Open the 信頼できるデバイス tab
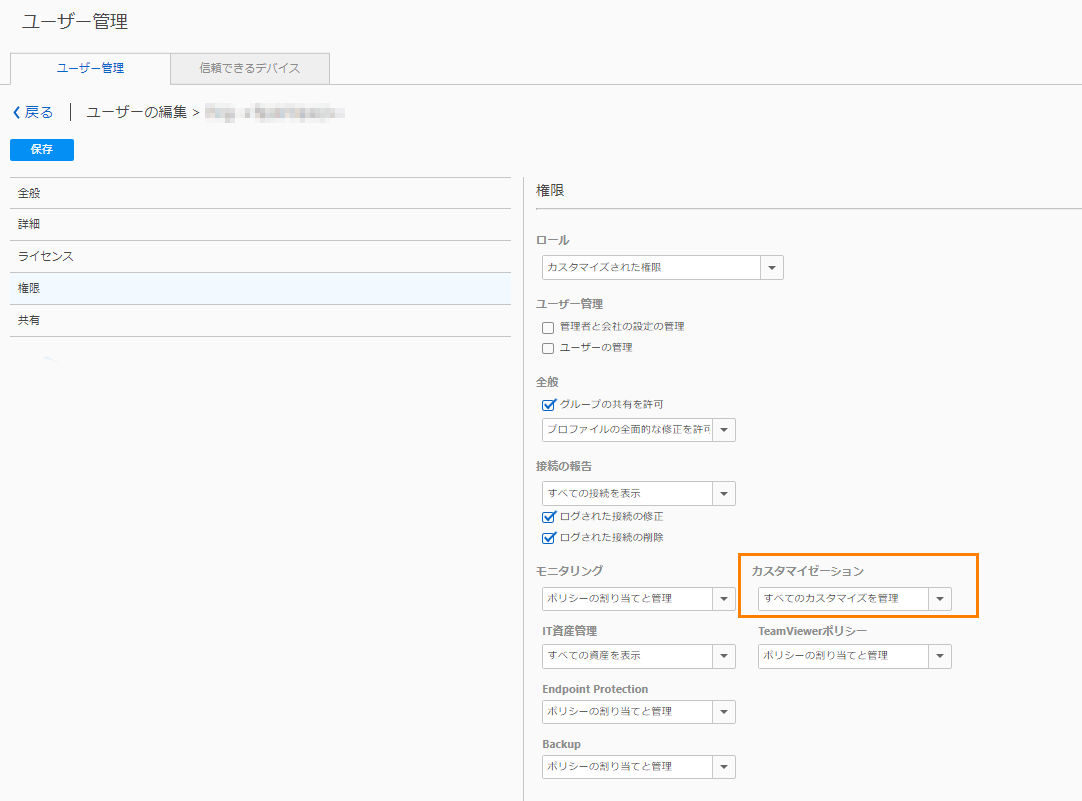The width and height of the screenshot is (1082, 801). coord(250,68)
